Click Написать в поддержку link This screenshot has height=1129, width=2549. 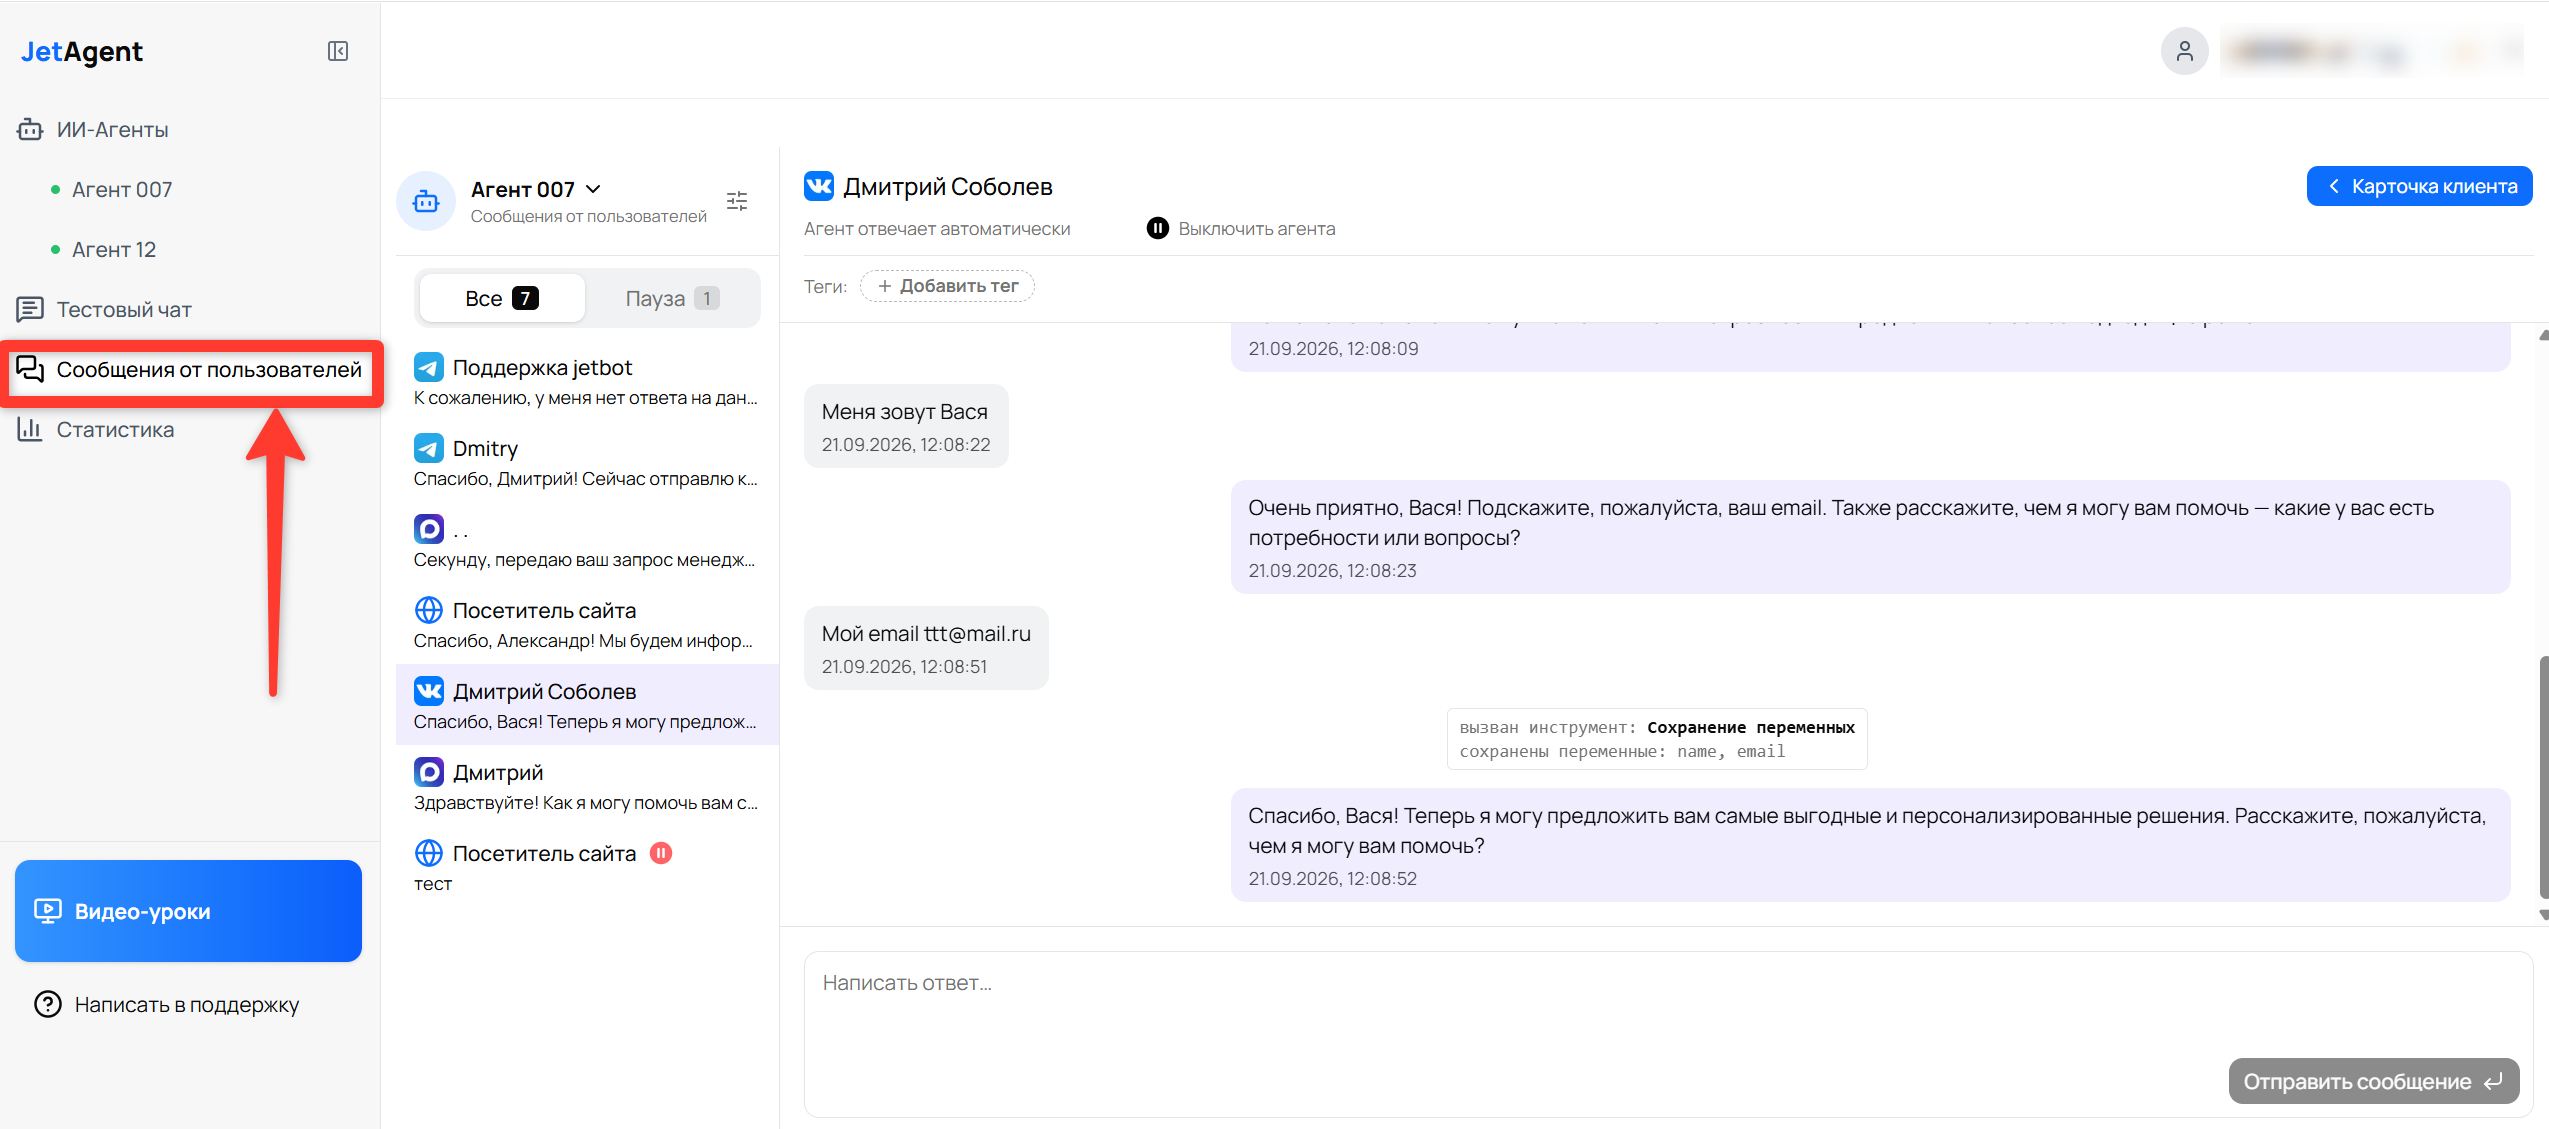tap(187, 1005)
